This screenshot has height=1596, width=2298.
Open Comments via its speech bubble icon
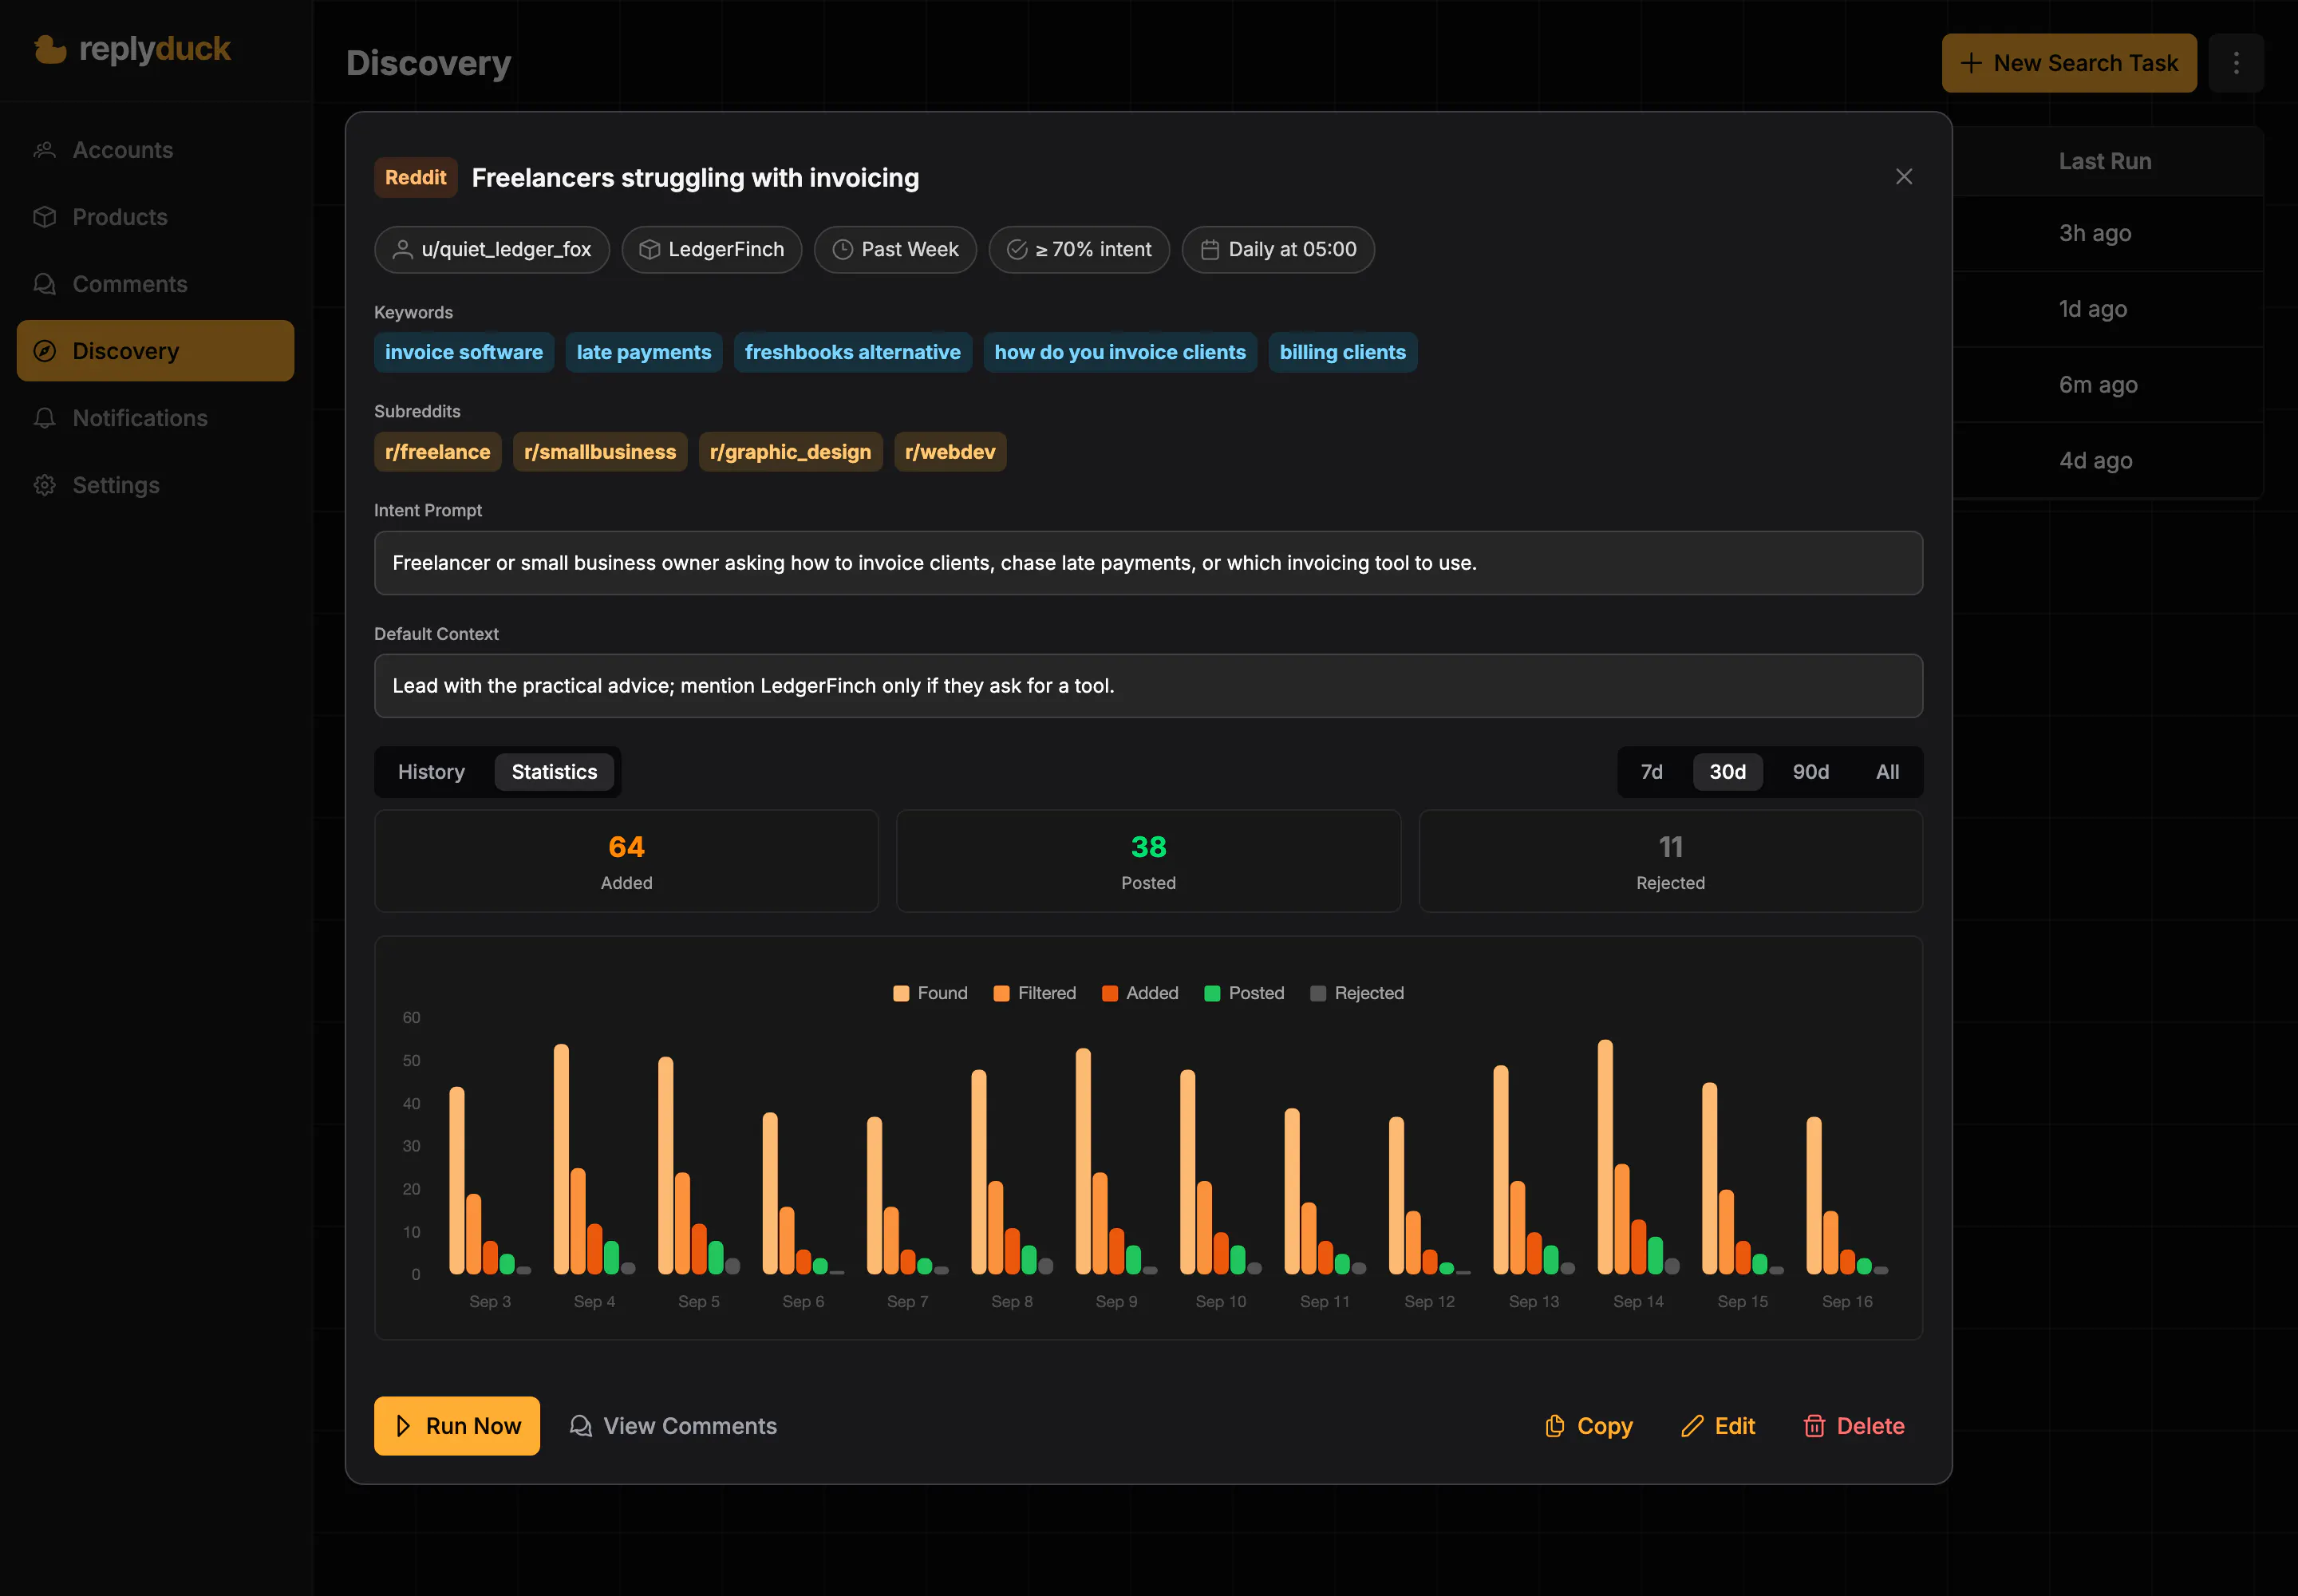click(45, 284)
